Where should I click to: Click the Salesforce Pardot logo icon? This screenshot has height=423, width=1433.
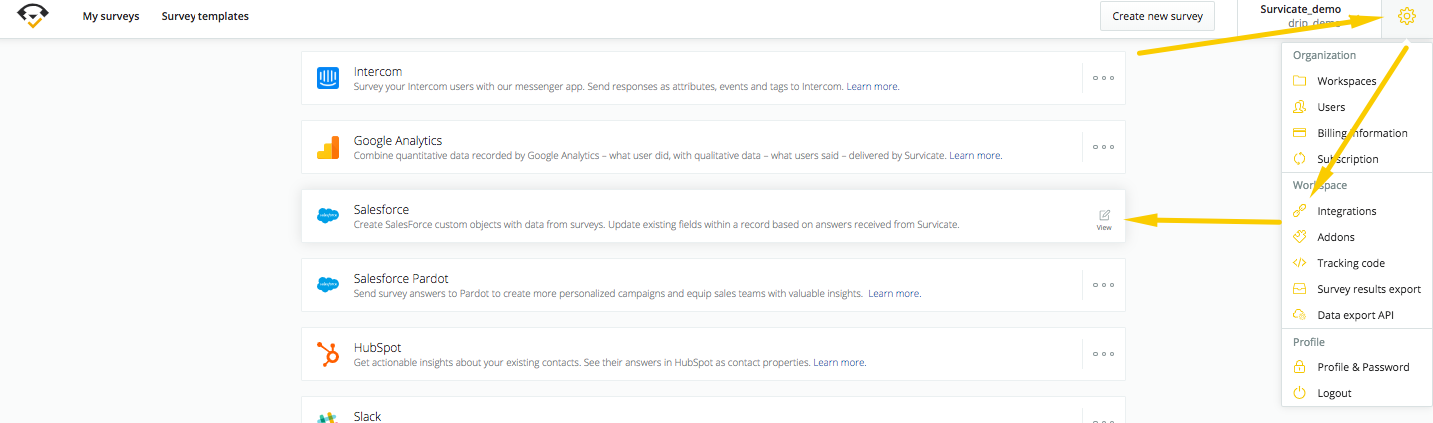point(328,285)
